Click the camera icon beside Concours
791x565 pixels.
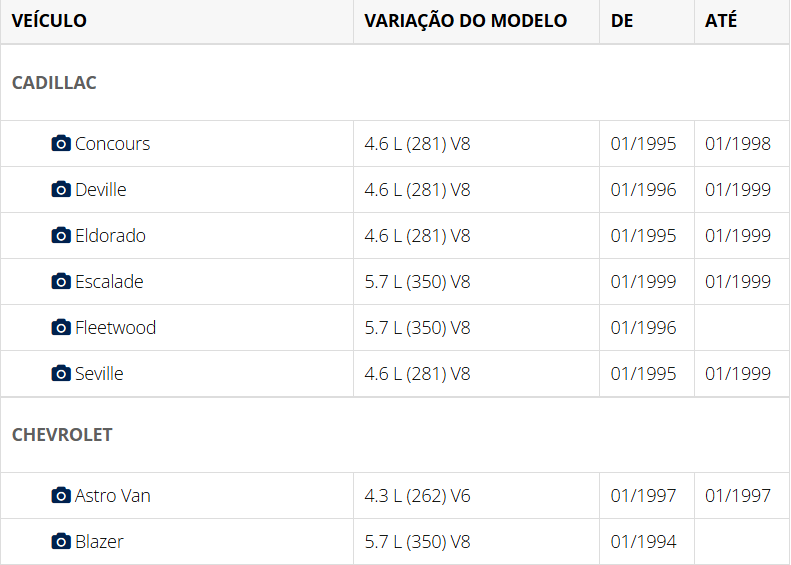coord(61,144)
